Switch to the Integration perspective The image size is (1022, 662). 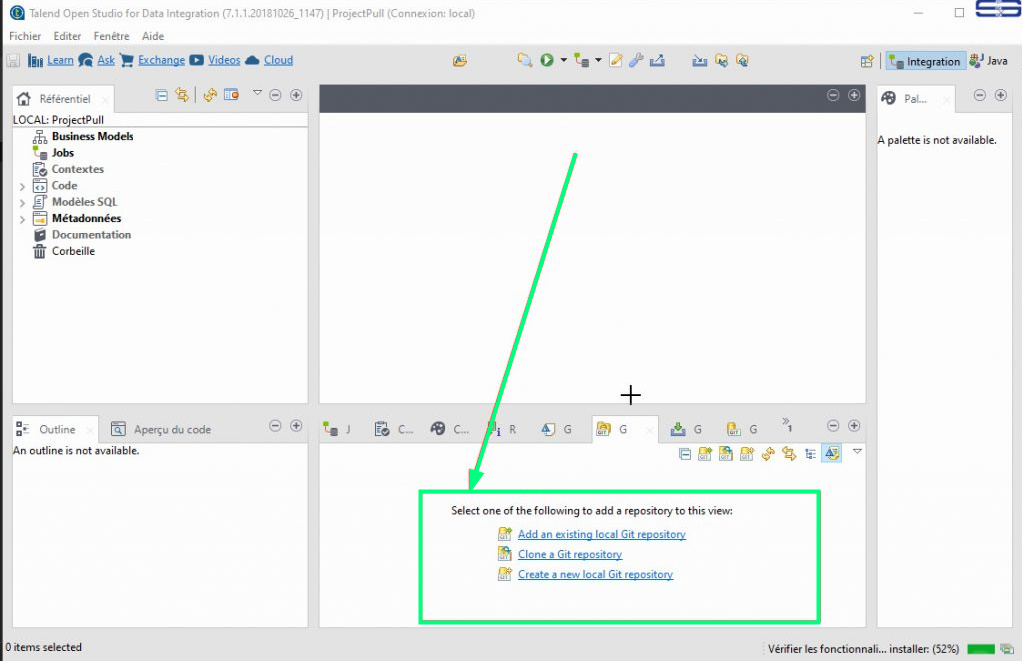point(925,61)
